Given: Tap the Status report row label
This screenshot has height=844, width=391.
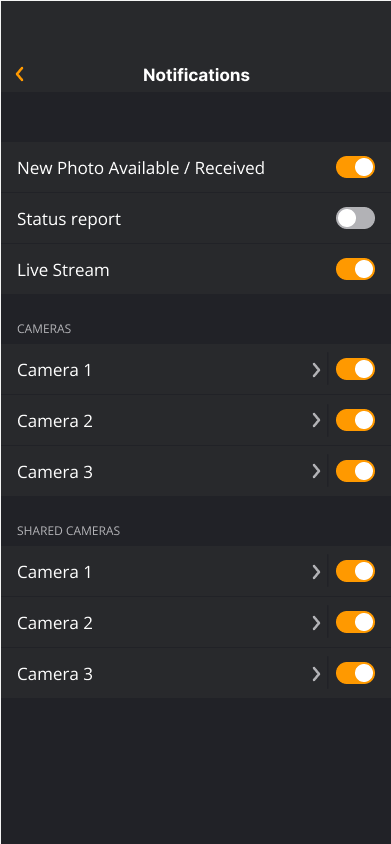Looking at the screenshot, I should (69, 220).
